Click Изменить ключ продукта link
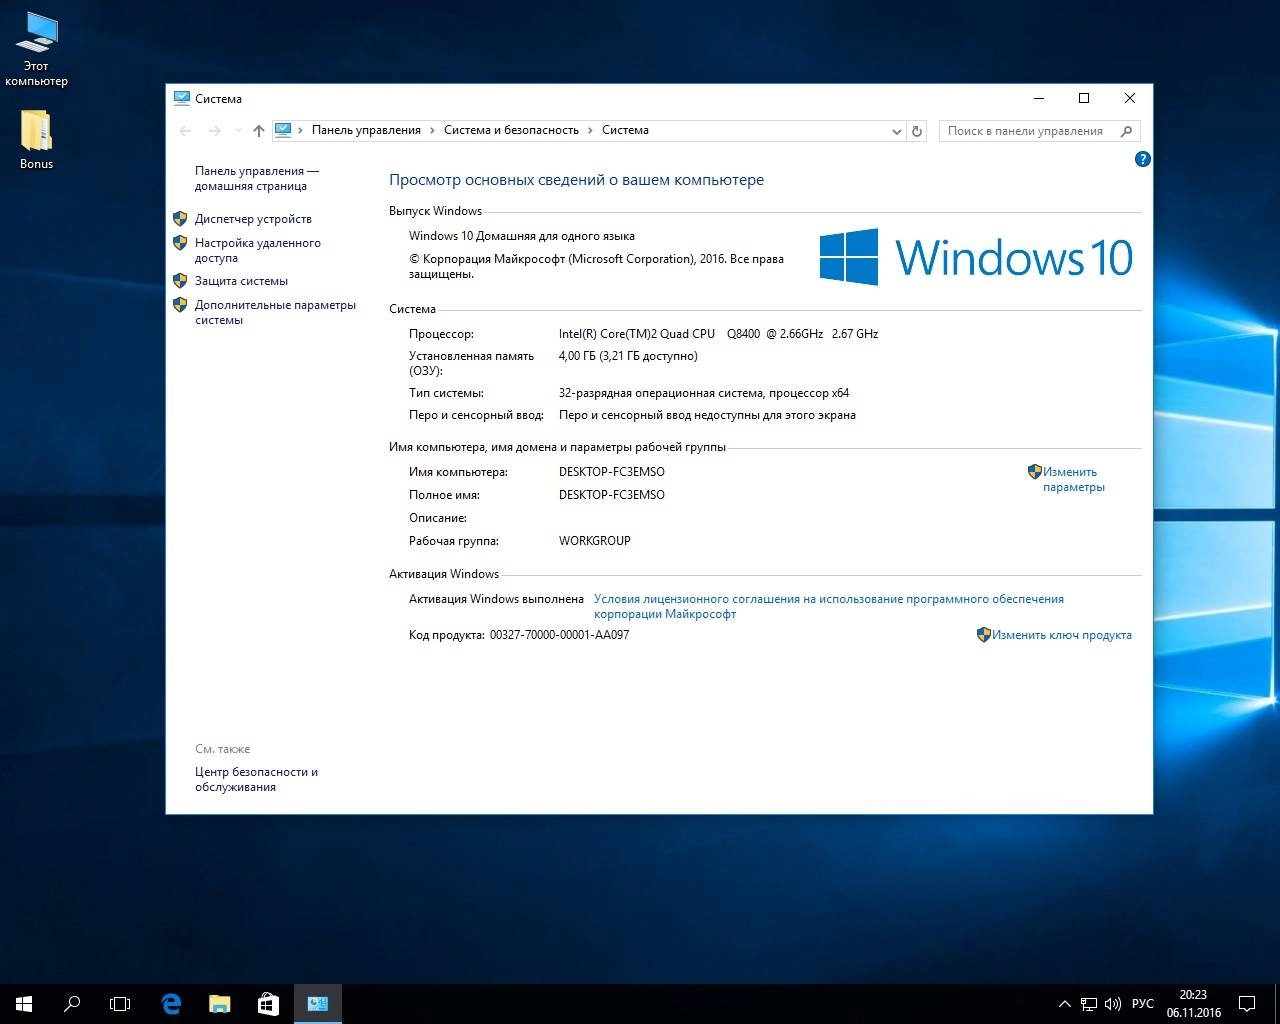 click(1062, 635)
